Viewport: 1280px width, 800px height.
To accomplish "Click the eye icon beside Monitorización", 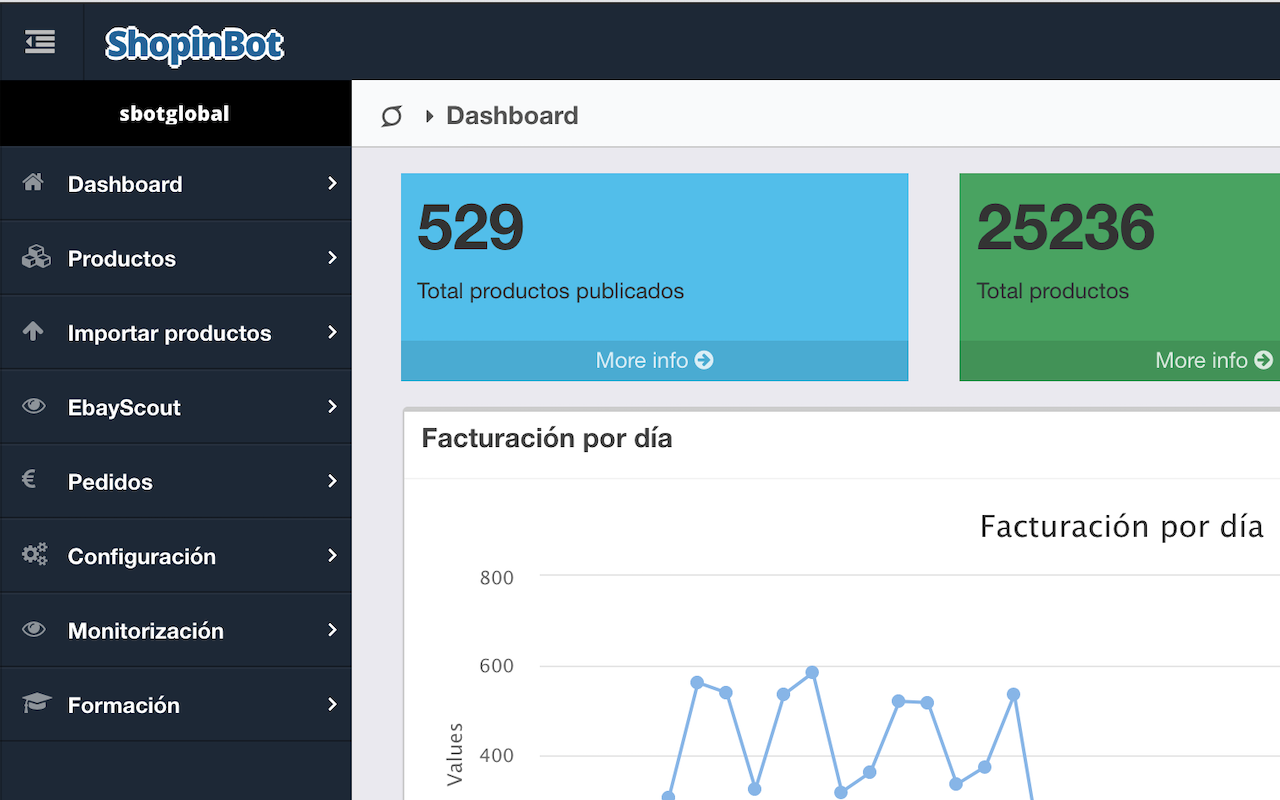I will [x=34, y=630].
